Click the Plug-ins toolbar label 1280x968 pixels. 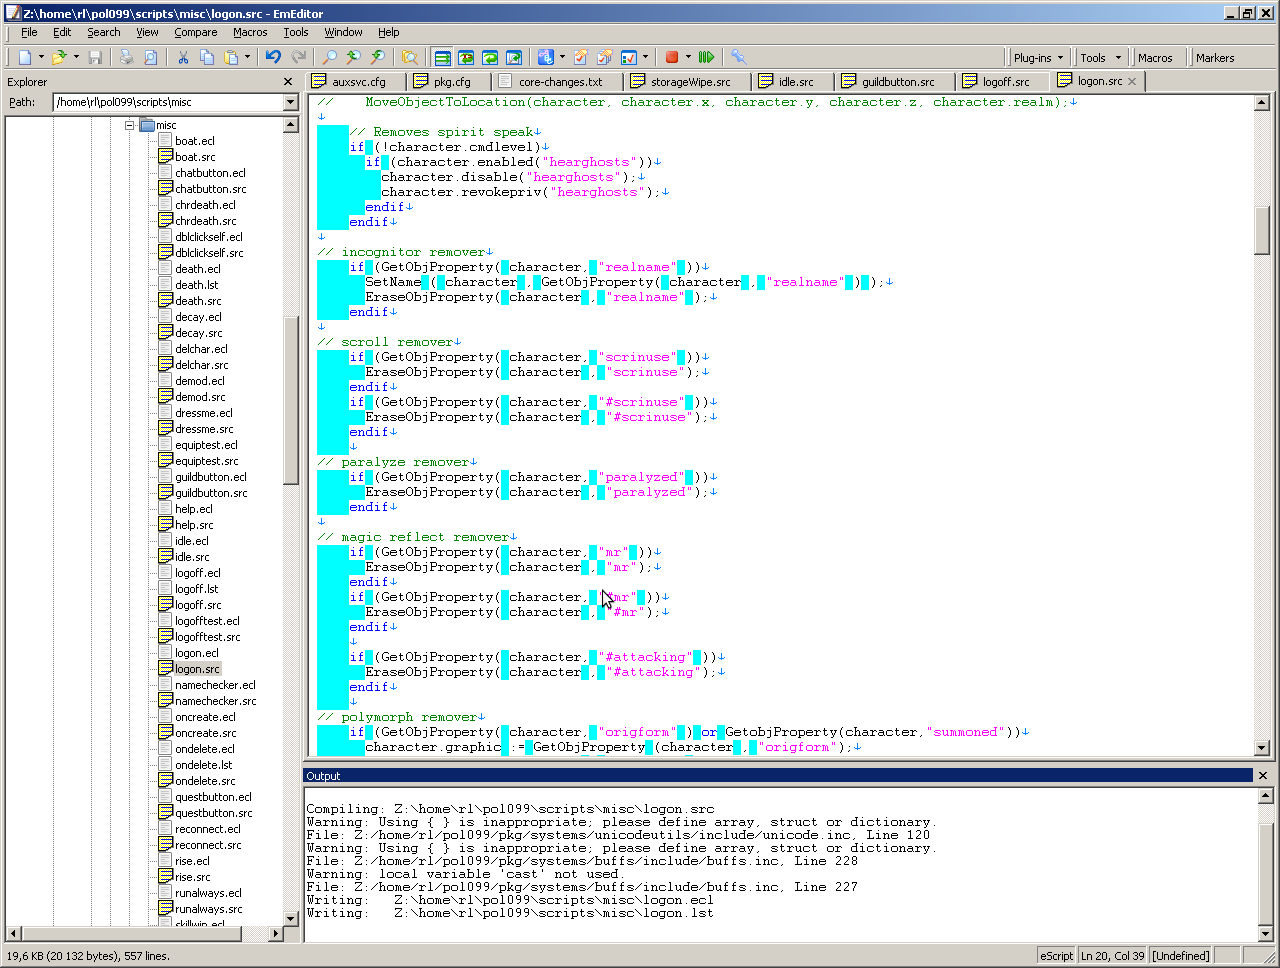(x=1032, y=58)
